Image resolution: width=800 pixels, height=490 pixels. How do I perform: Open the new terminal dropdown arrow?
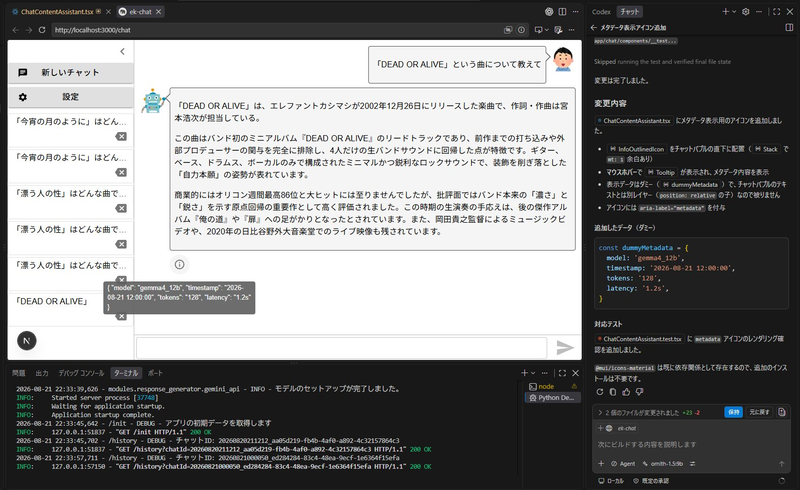pos(533,373)
